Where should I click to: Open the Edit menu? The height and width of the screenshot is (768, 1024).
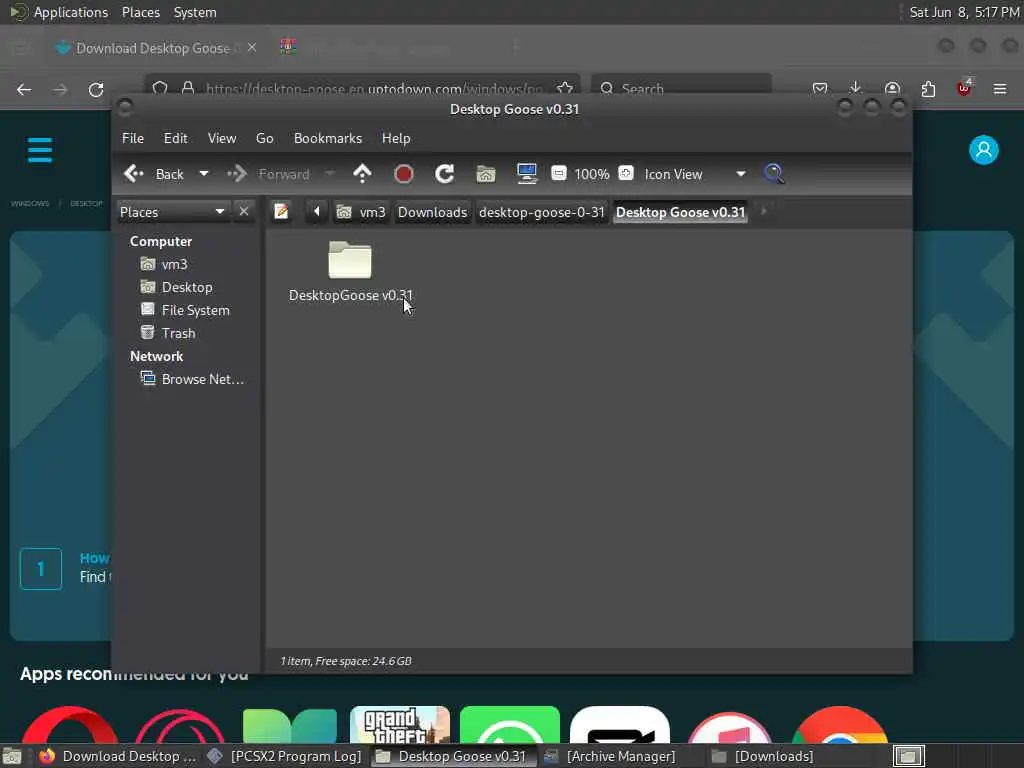[175, 138]
